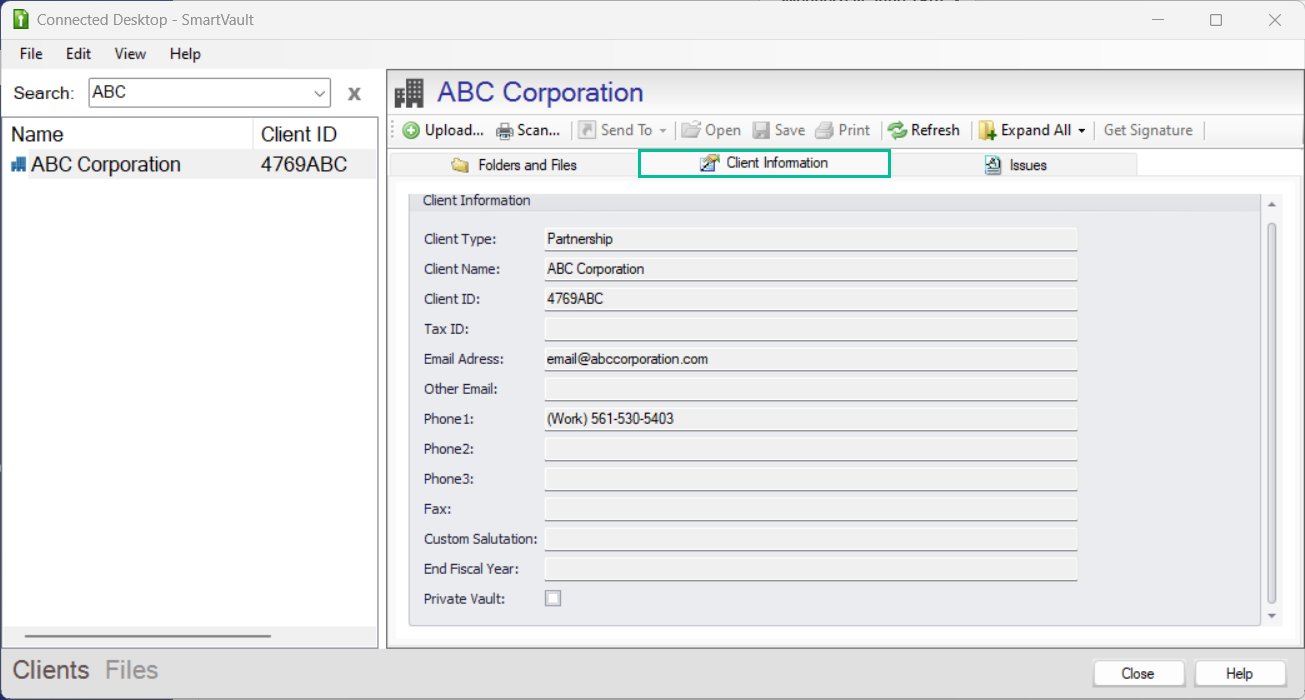Viewport: 1305px width, 700px height.
Task: Toggle the Private Vault checkbox
Action: (x=553, y=598)
